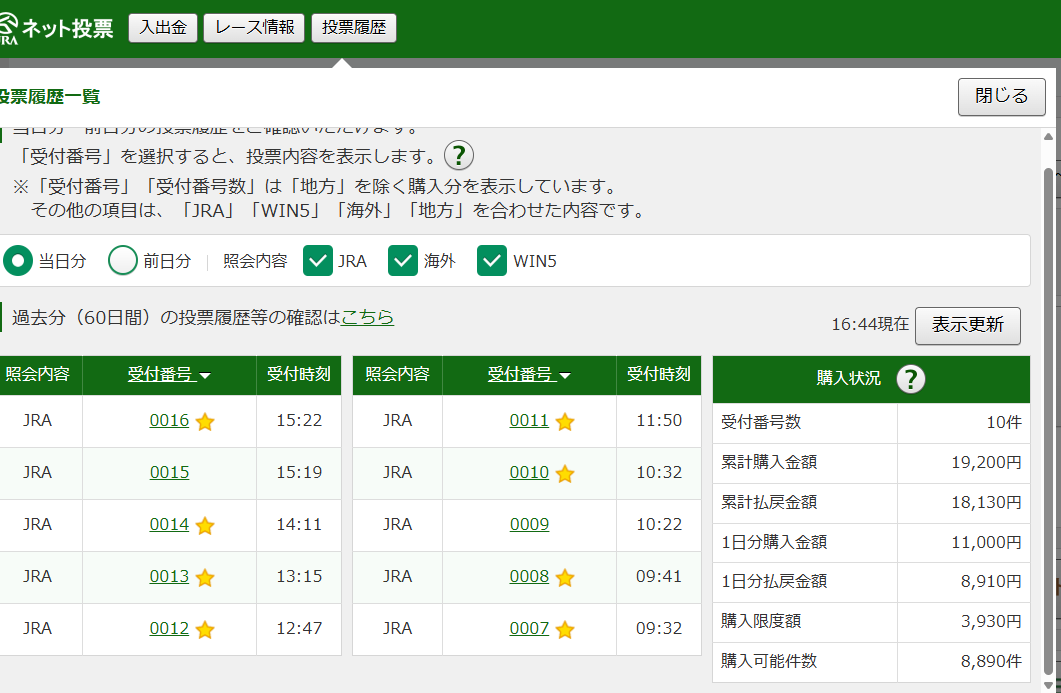Click the star icon beside receipt 0014
1061x693 pixels.
(x=205, y=526)
